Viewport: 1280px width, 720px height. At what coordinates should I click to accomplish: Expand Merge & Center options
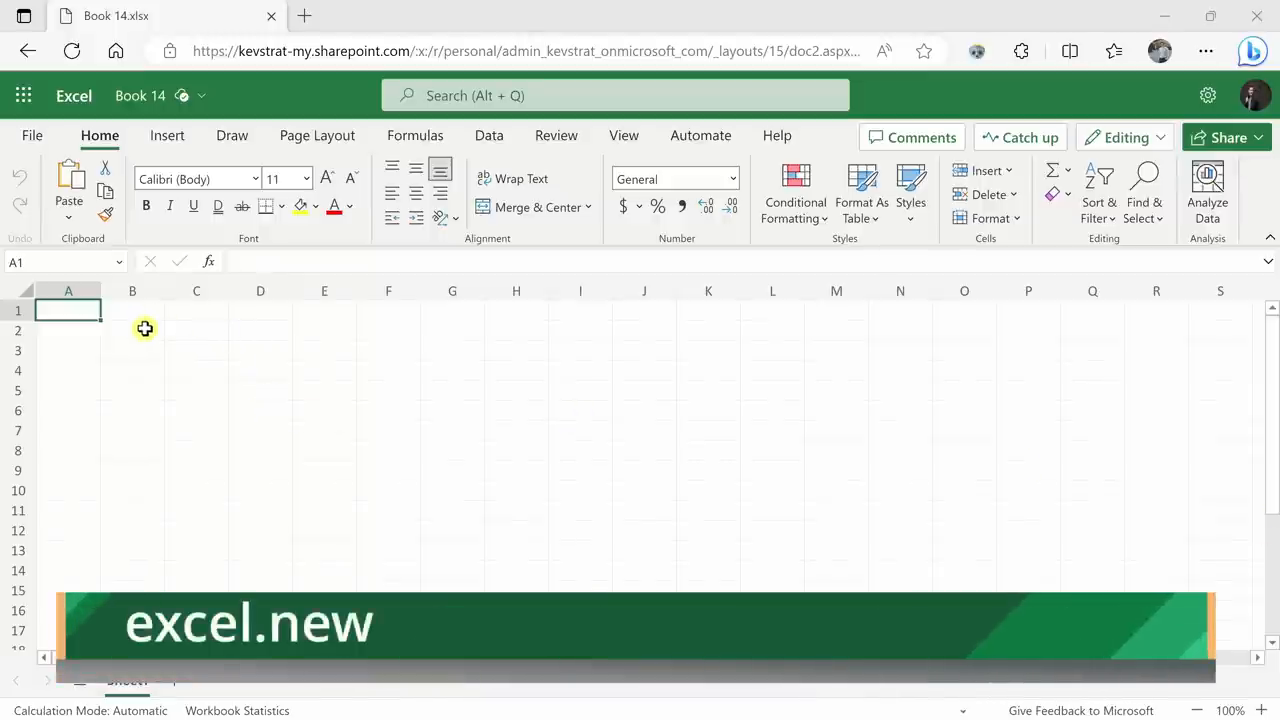[x=588, y=207]
